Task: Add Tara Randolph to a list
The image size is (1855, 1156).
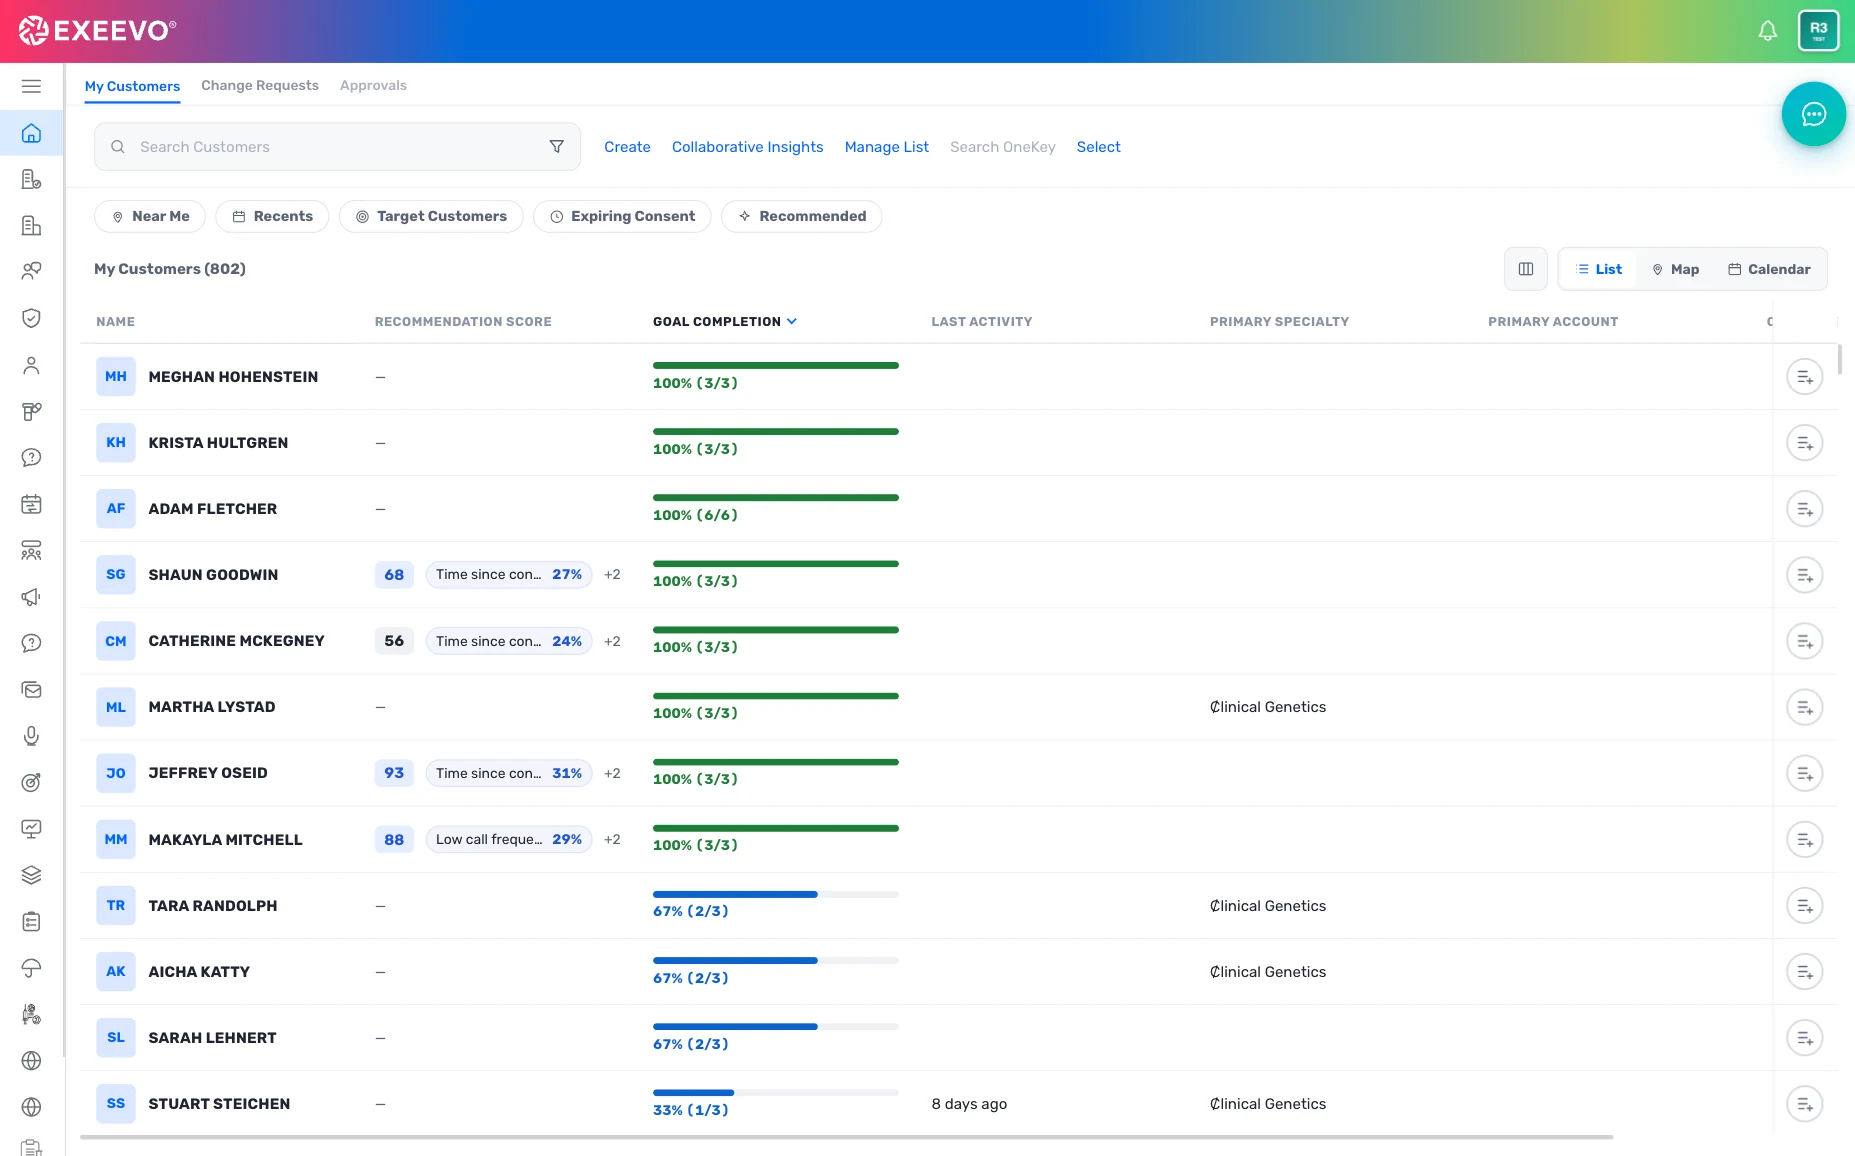Action: pyautogui.click(x=1805, y=906)
